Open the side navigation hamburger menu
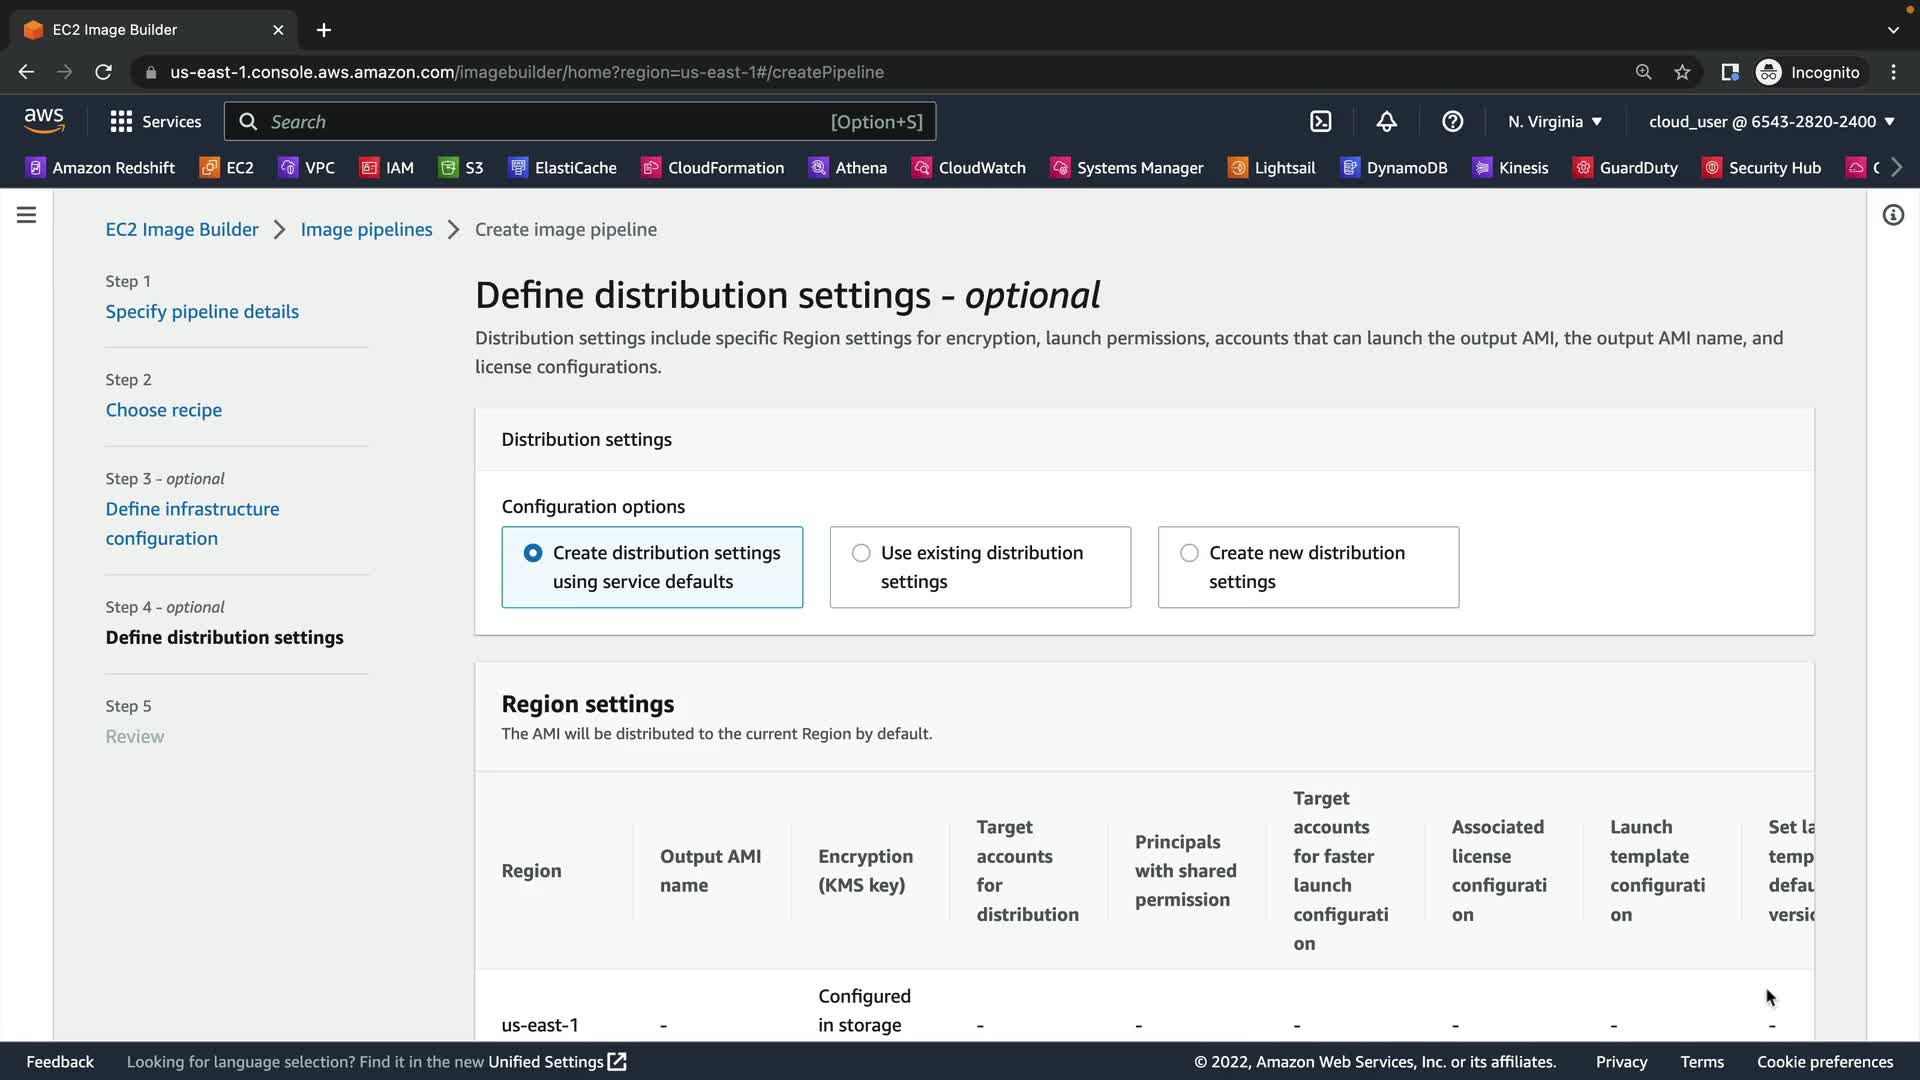1920x1080 pixels. point(27,215)
